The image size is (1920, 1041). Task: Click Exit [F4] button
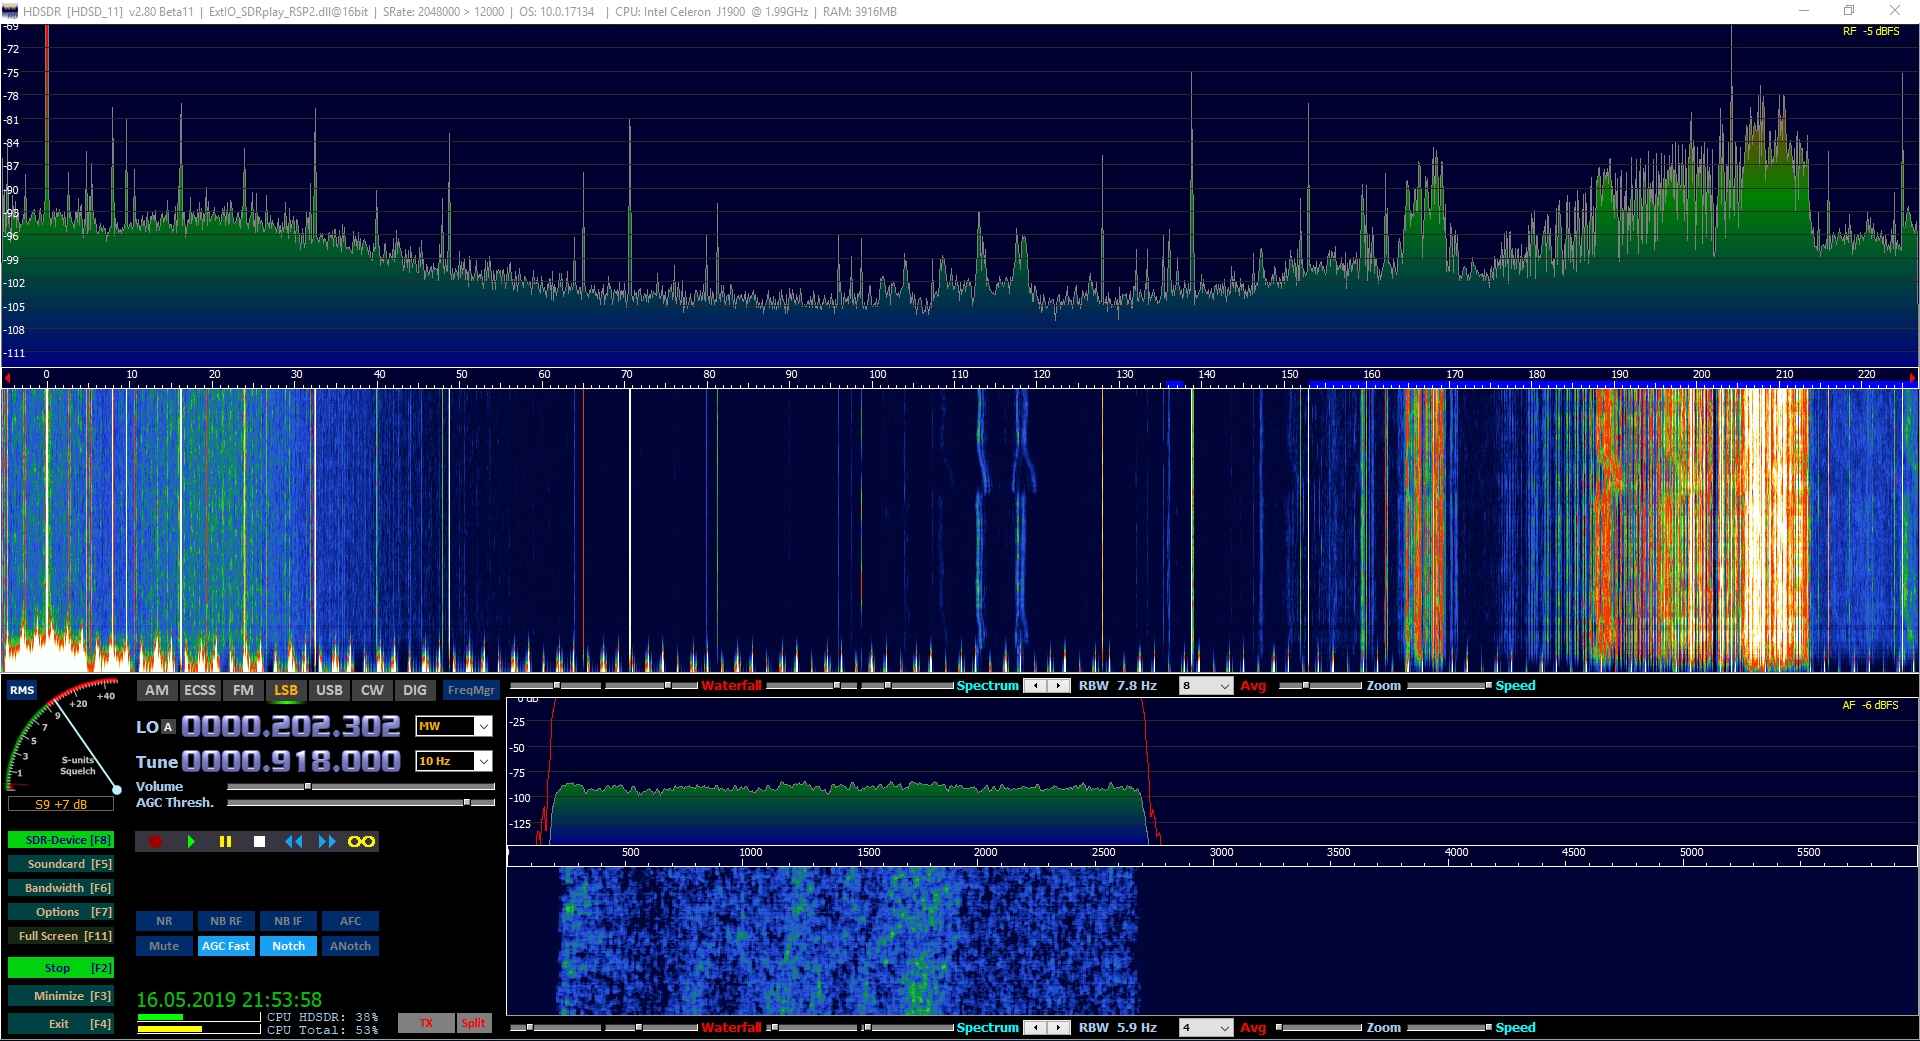click(60, 1024)
